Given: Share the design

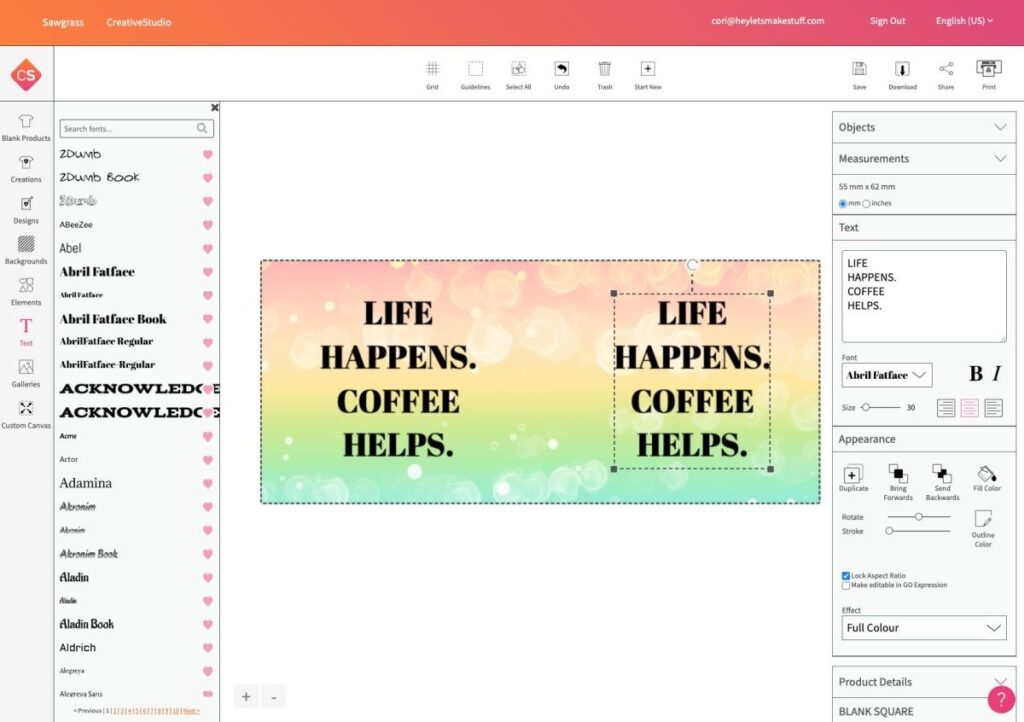Looking at the screenshot, I should (x=946, y=74).
